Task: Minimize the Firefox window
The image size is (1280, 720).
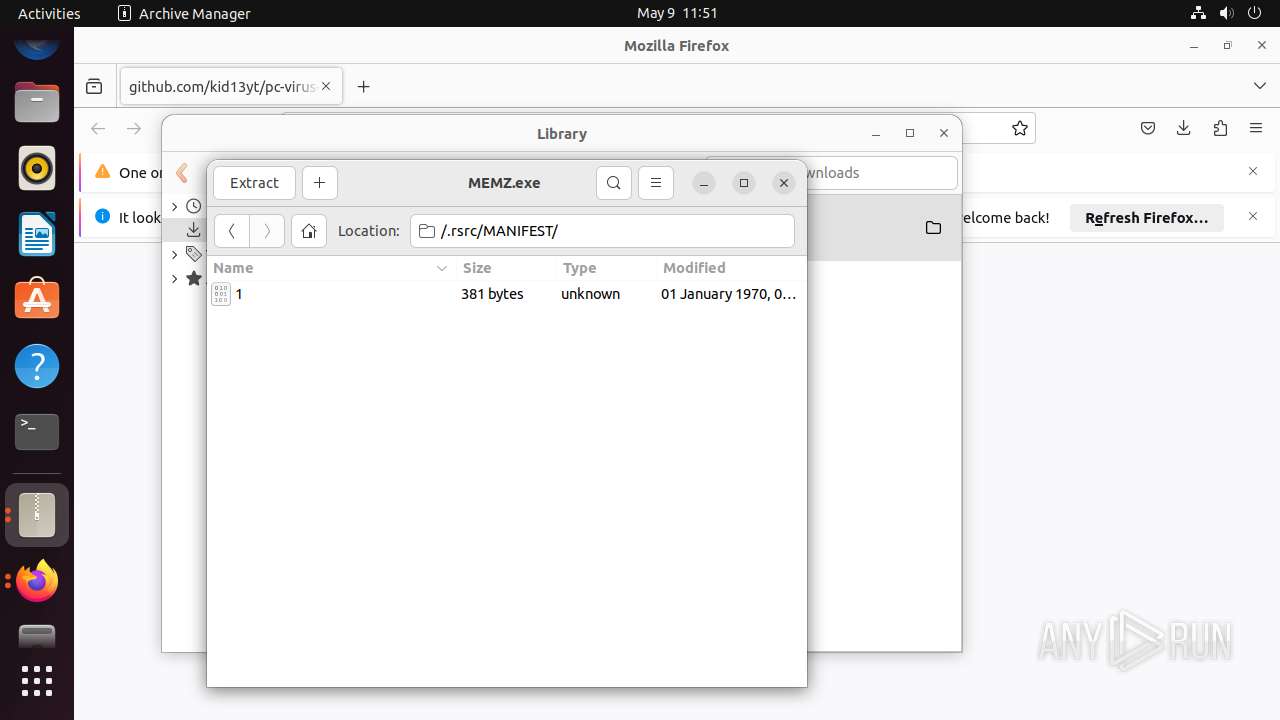Action: pyautogui.click(x=1194, y=46)
